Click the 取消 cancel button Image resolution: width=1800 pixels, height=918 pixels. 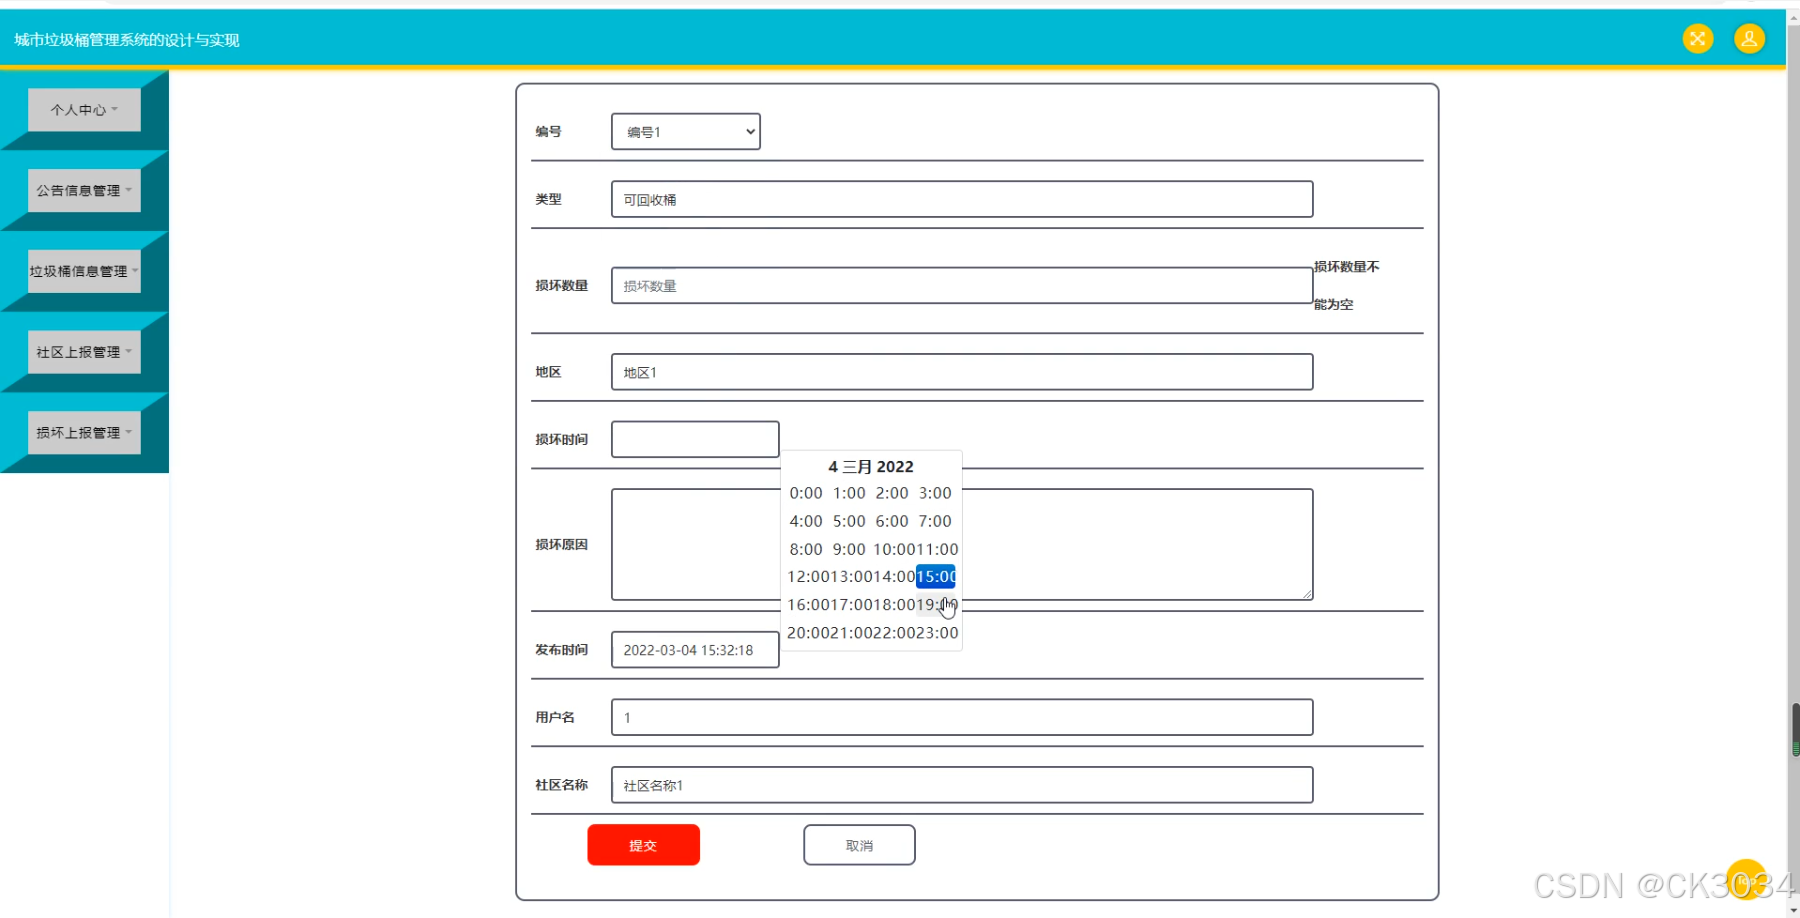pos(859,845)
